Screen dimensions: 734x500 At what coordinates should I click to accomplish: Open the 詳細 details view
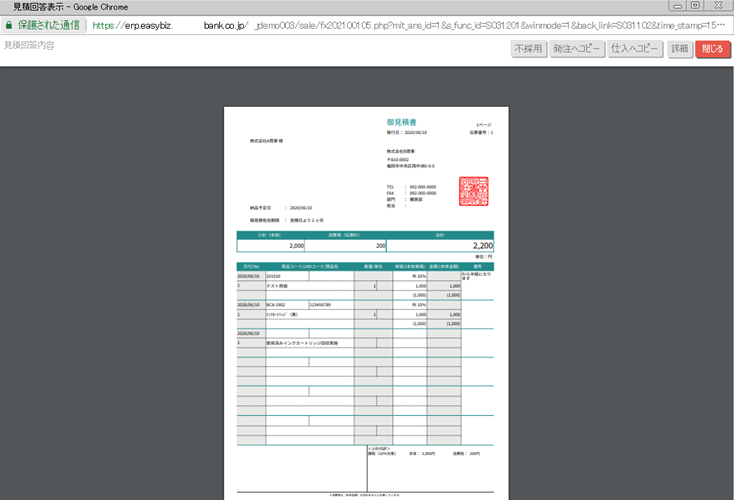pyautogui.click(x=680, y=49)
